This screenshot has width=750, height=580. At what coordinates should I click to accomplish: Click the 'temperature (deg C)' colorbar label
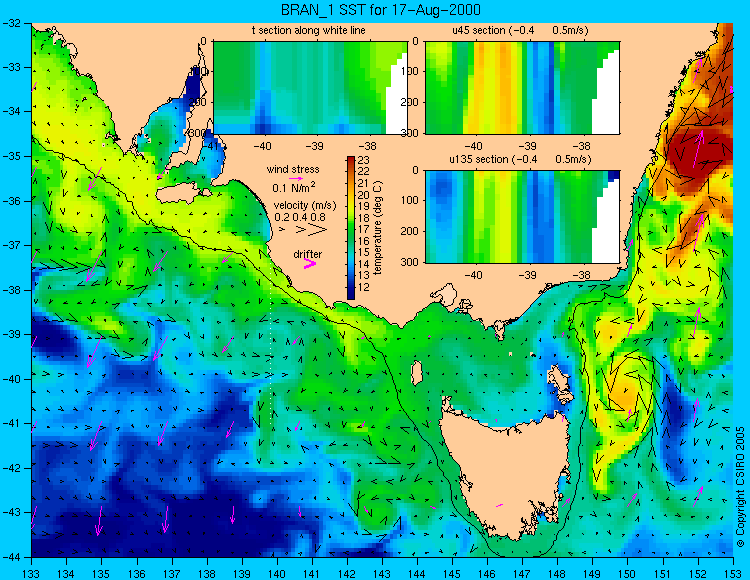click(378, 228)
